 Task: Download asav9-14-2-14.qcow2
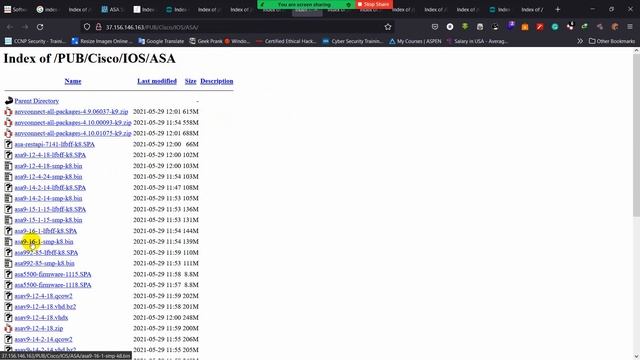(x=43, y=339)
